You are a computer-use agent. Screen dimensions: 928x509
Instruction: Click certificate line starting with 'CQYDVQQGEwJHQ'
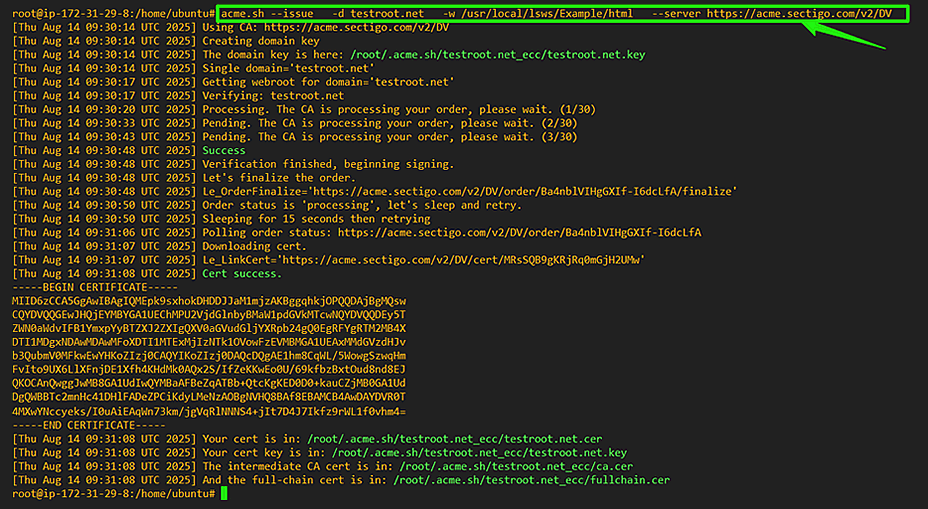click(209, 314)
